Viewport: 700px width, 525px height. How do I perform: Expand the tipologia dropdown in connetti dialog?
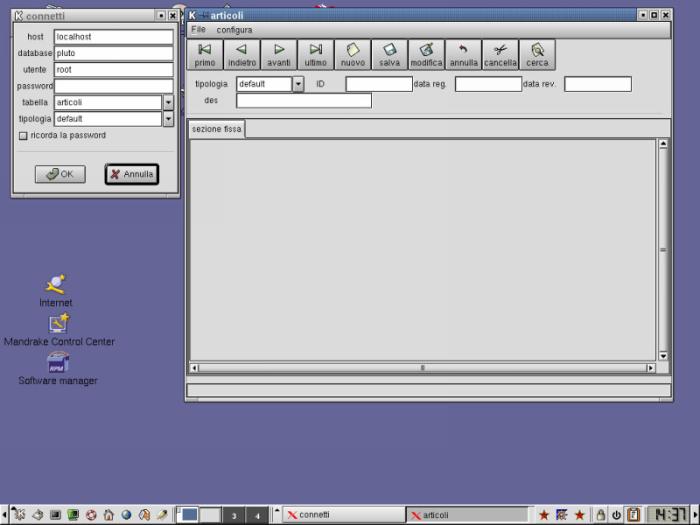click(168, 119)
